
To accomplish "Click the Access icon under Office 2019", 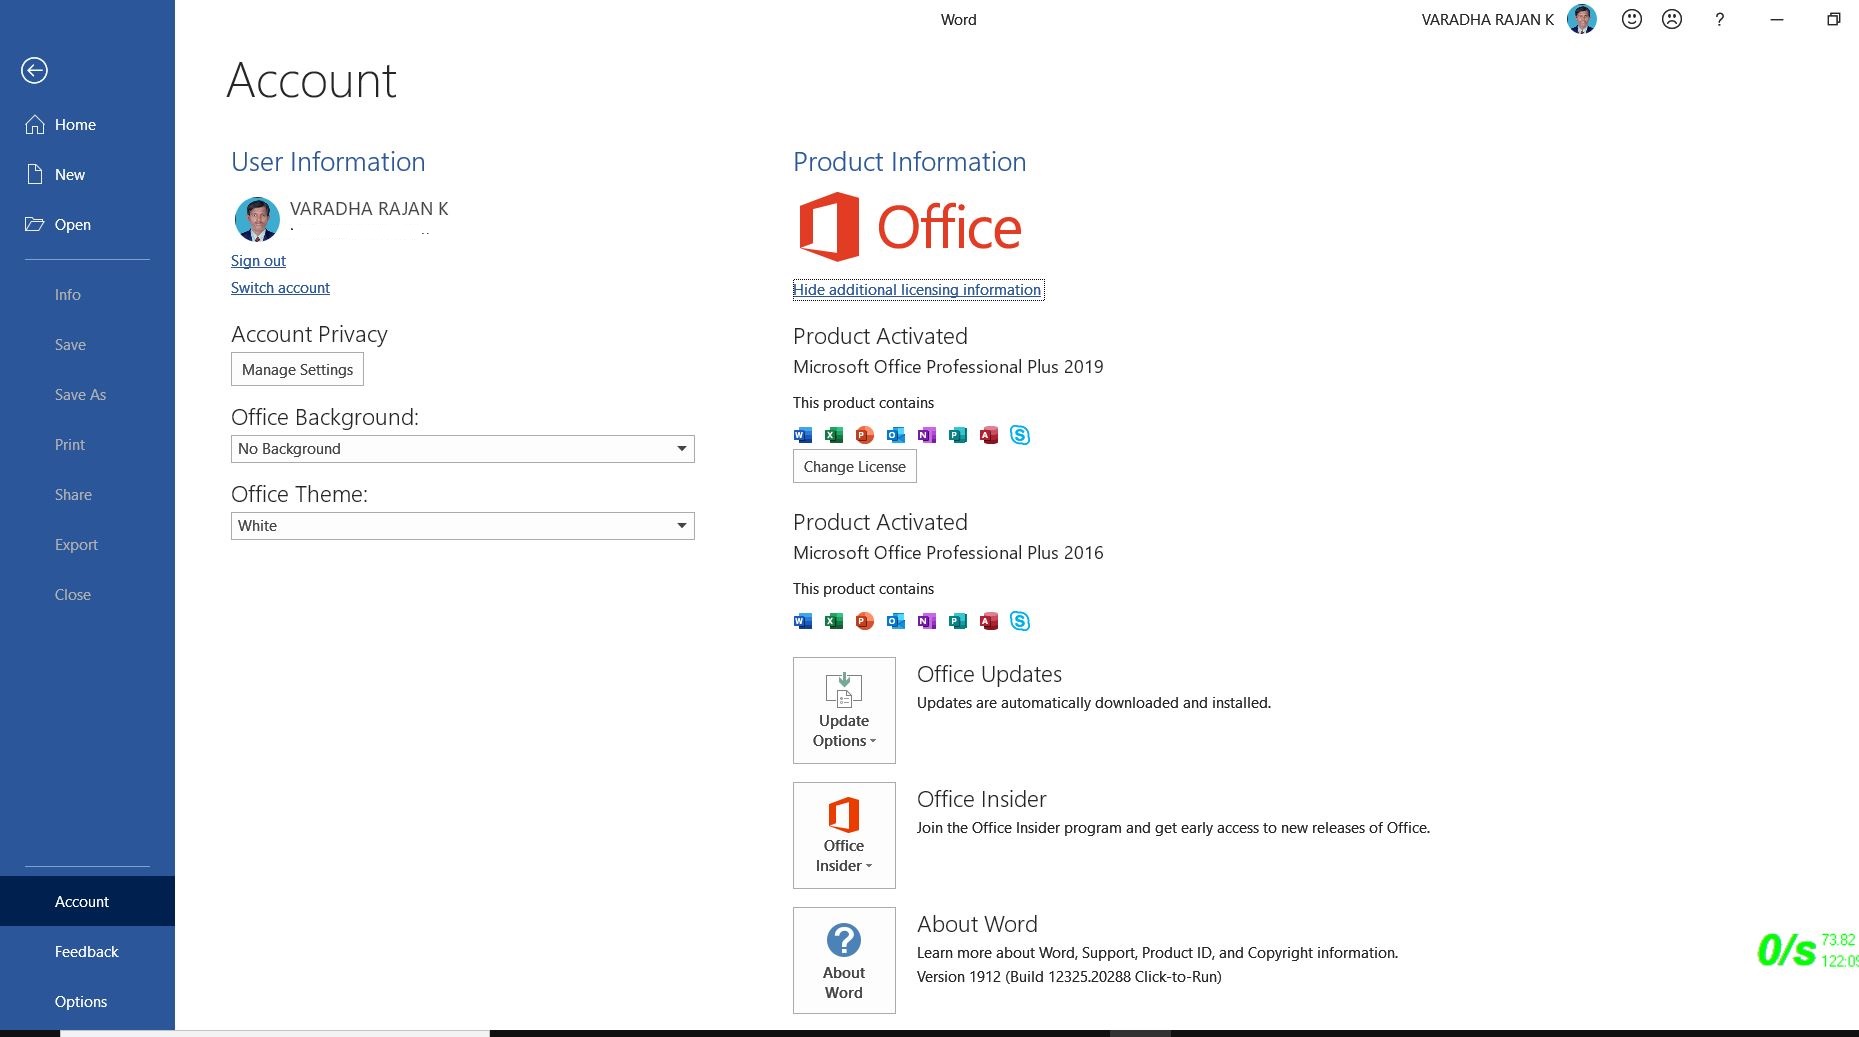I will coord(989,435).
